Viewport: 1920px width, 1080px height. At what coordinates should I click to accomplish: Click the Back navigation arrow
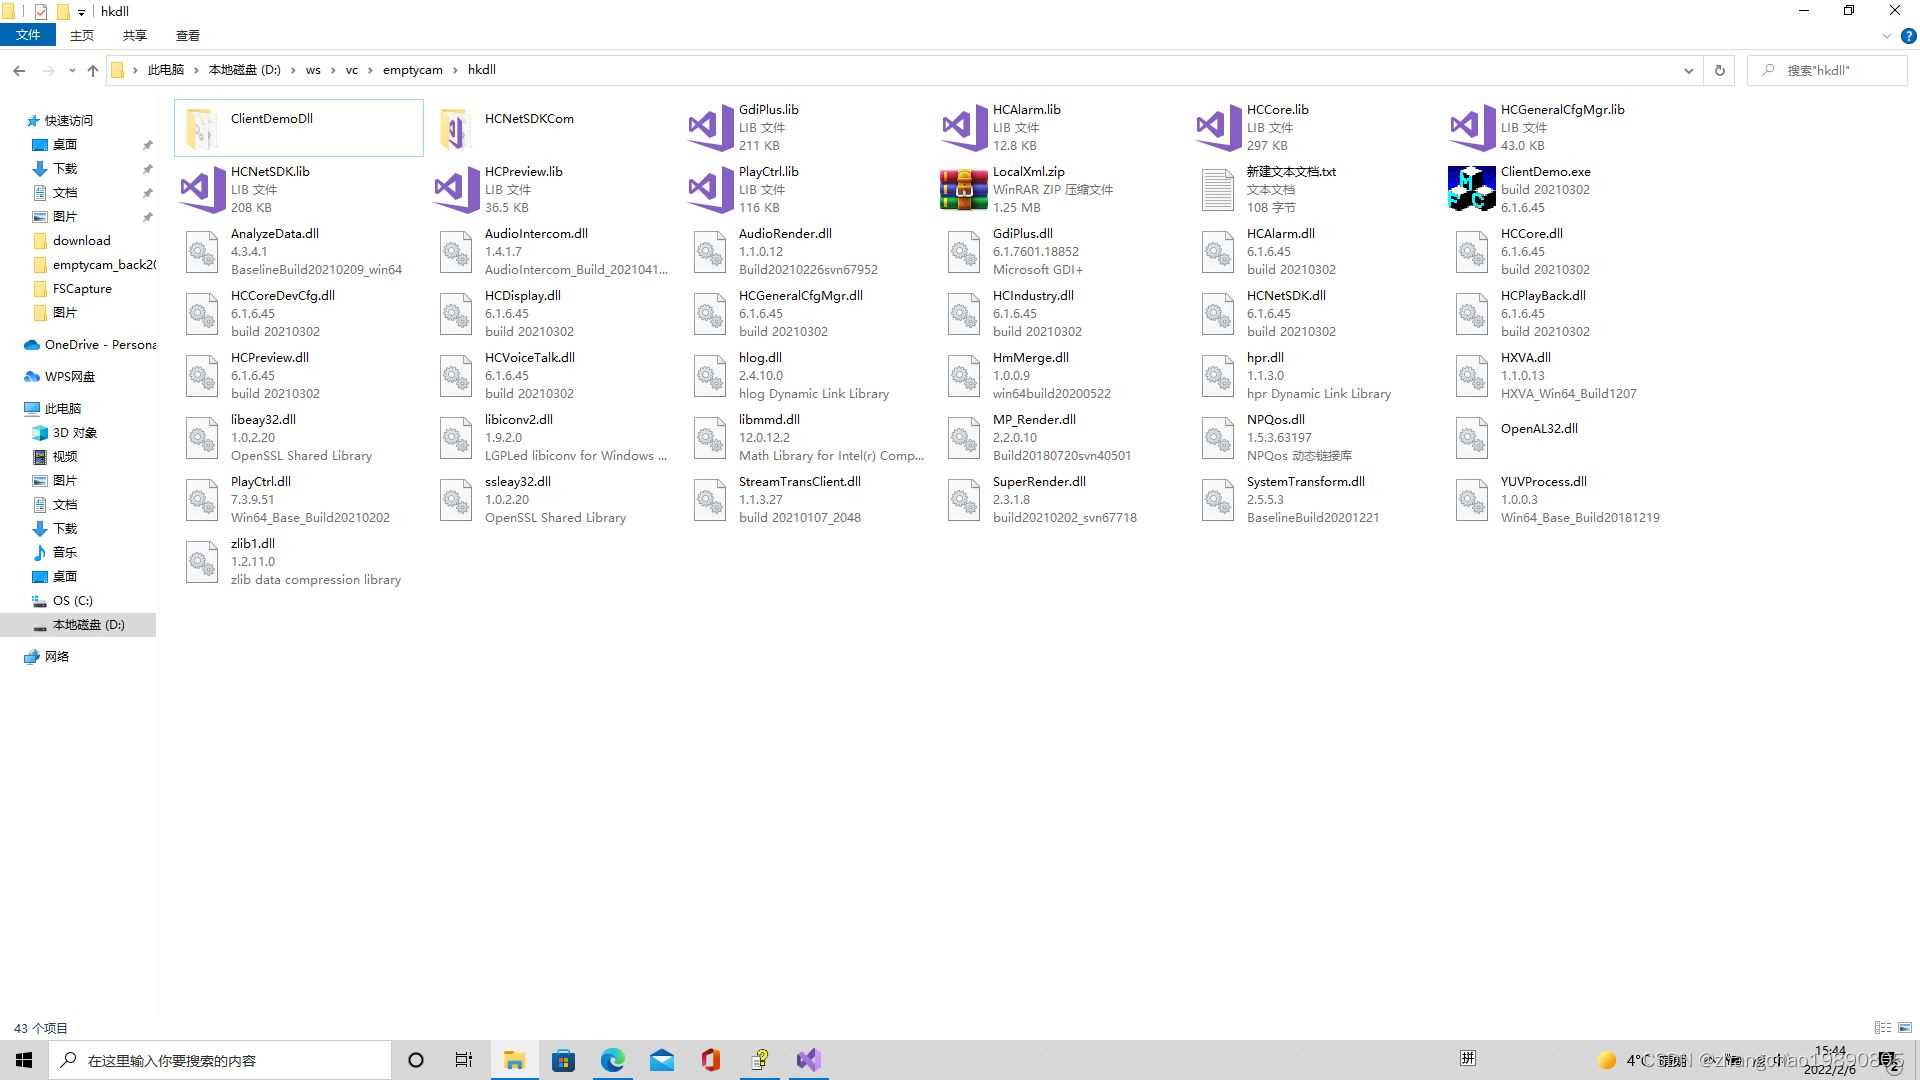(19, 70)
